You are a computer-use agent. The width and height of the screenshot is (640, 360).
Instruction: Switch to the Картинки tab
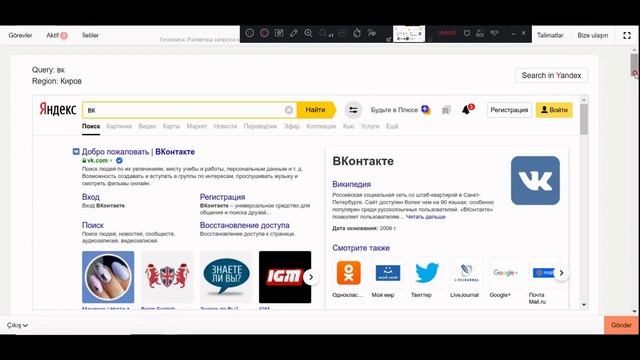(119, 126)
